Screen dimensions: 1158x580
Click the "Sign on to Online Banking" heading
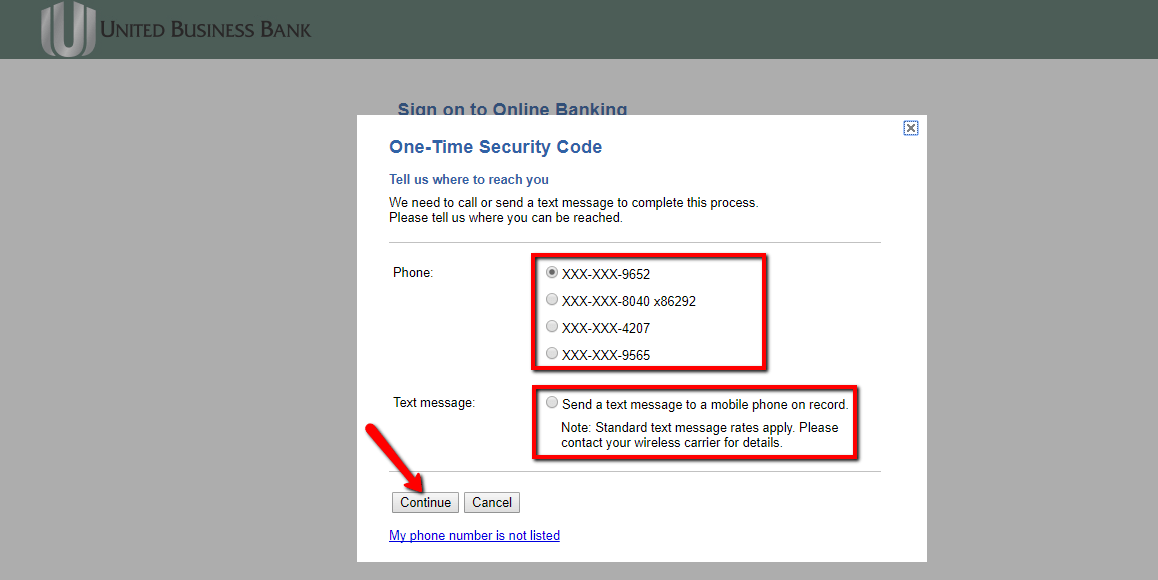click(512, 110)
